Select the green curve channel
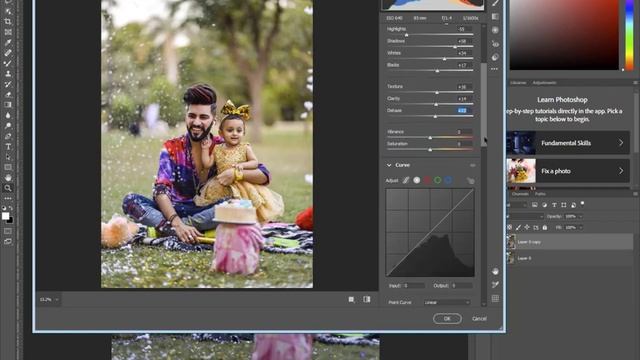The image size is (640, 360). point(438,180)
